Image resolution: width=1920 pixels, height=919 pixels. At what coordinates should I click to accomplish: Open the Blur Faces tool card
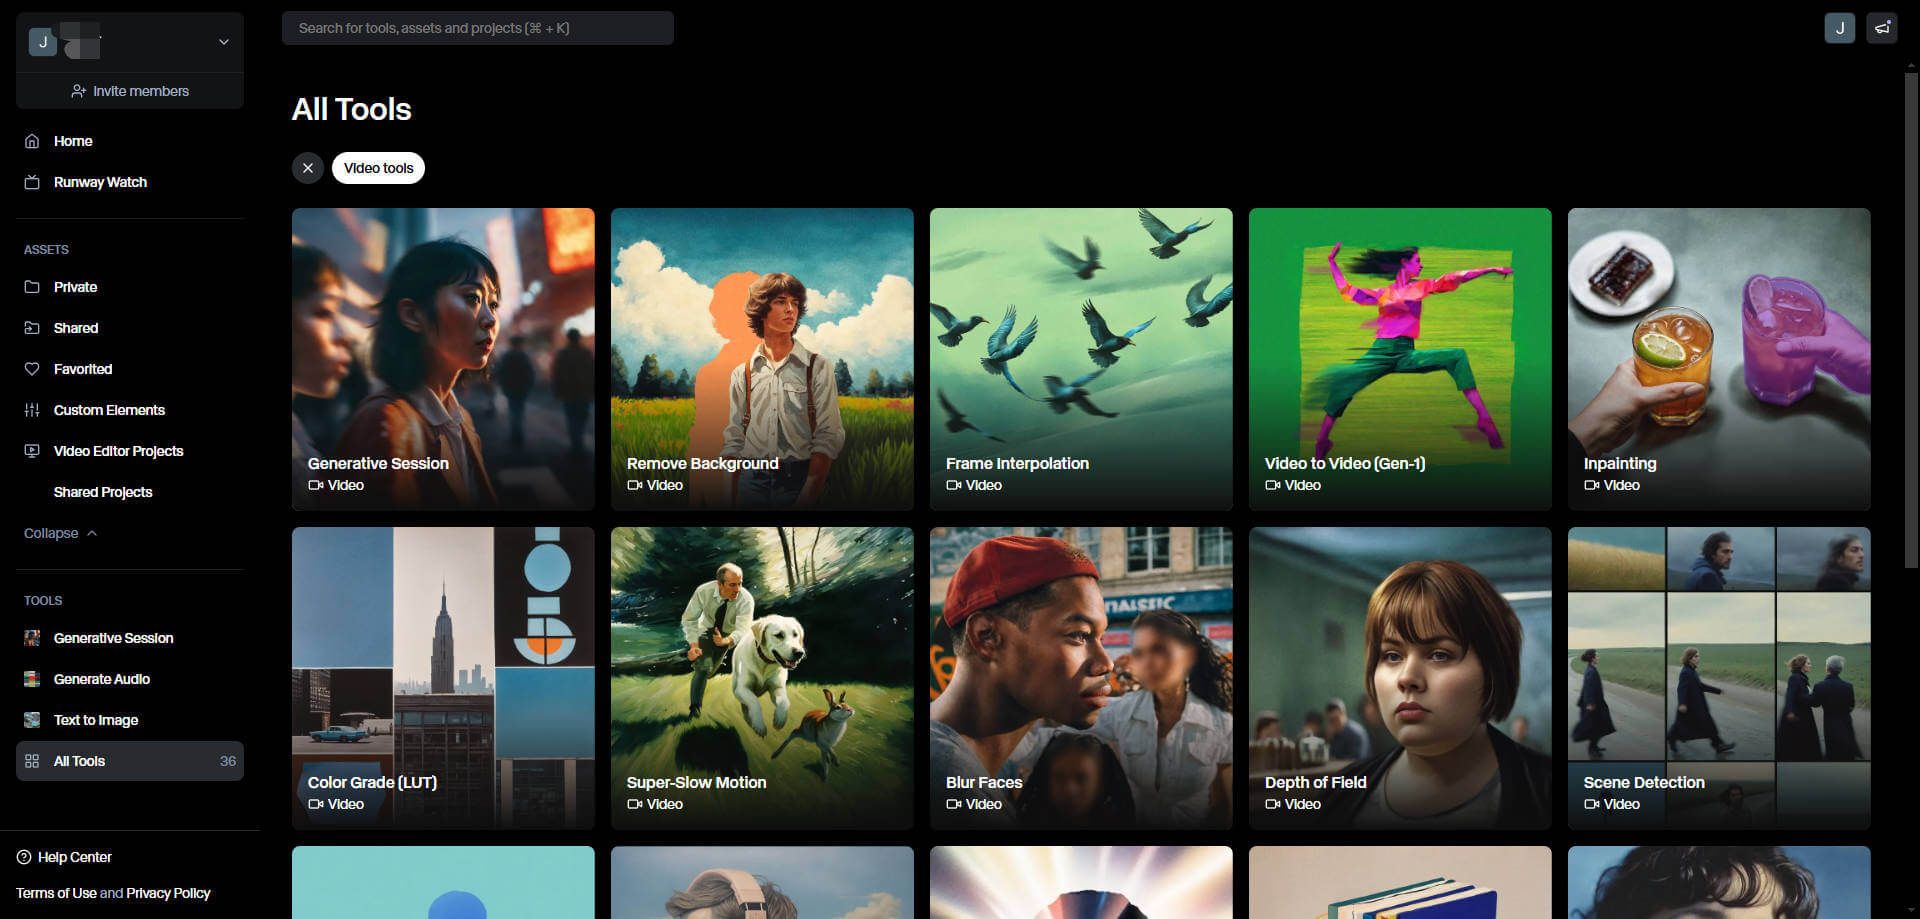point(1081,678)
